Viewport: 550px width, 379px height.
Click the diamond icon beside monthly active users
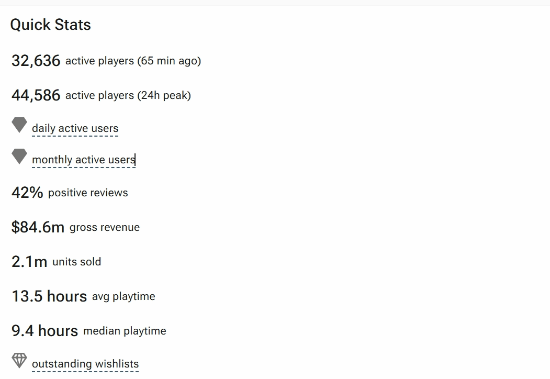click(x=19, y=157)
